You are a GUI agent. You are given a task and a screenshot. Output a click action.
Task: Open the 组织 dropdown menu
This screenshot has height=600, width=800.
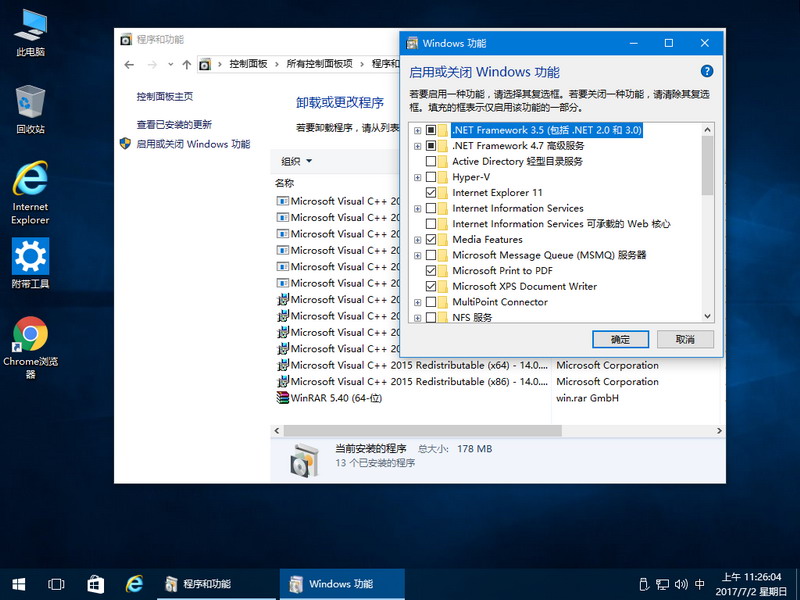point(296,161)
